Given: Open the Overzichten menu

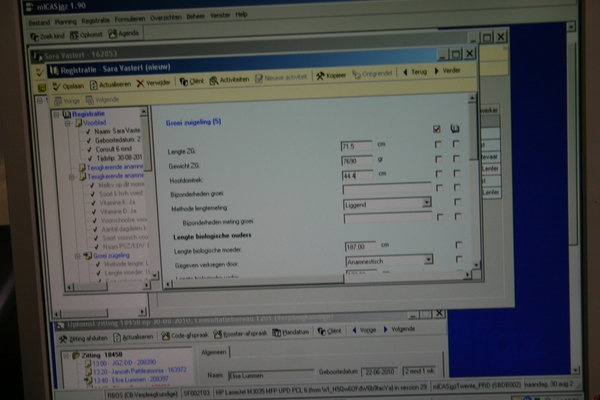Looking at the screenshot, I should point(164,15).
